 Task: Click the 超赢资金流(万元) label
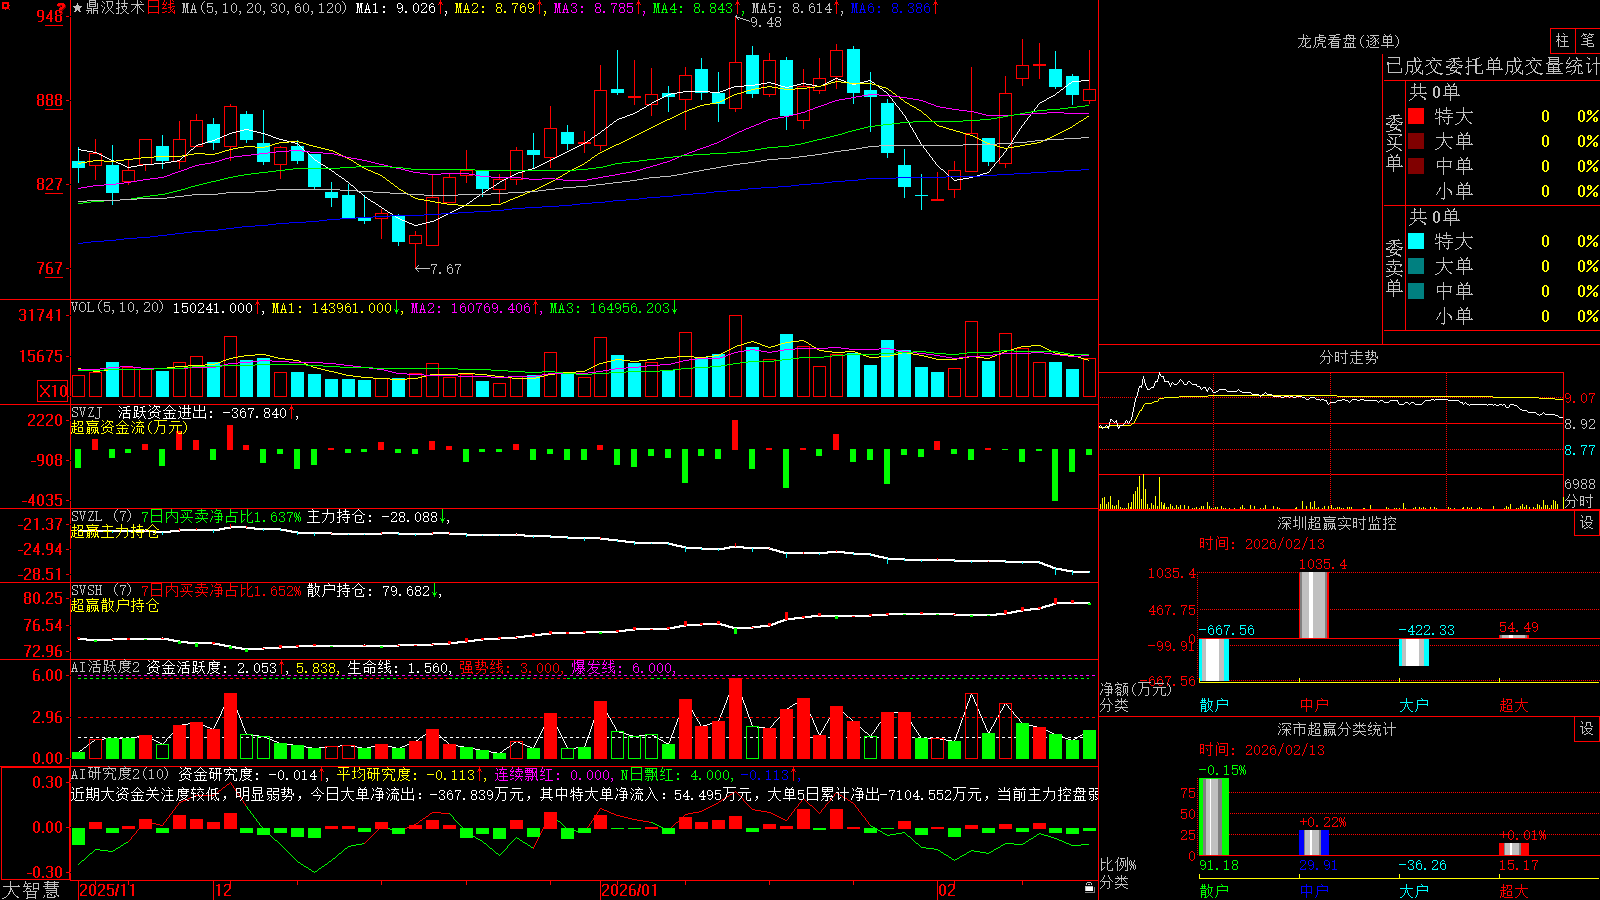coord(129,427)
